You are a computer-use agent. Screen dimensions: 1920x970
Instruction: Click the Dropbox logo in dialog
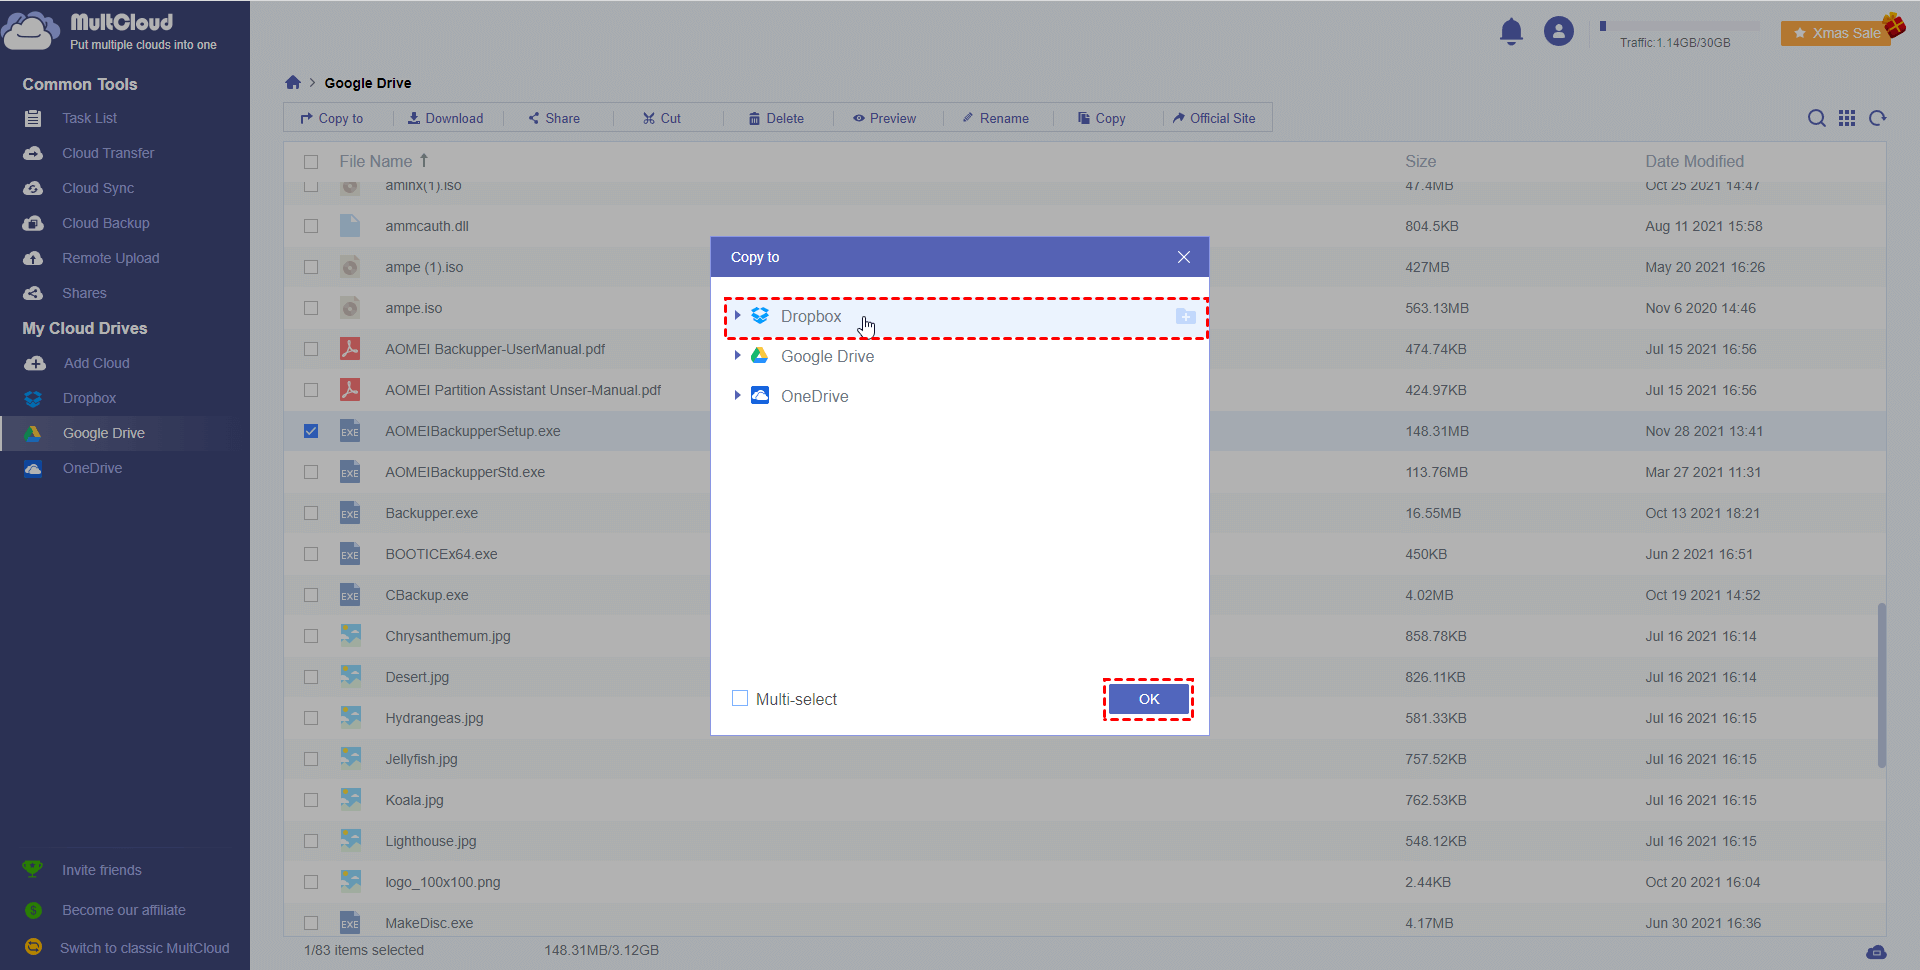(760, 316)
